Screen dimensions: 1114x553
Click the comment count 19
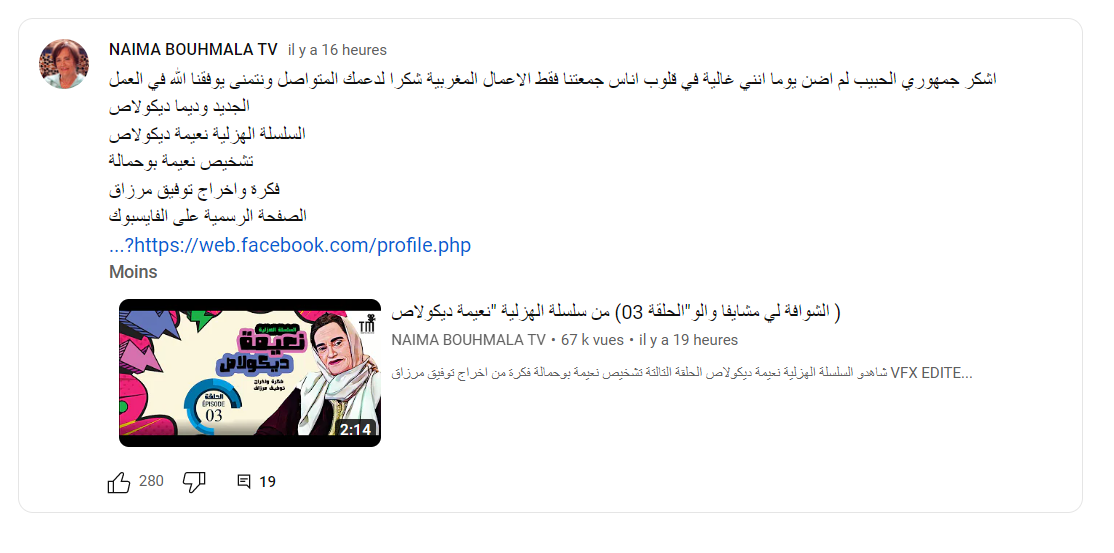tap(267, 482)
